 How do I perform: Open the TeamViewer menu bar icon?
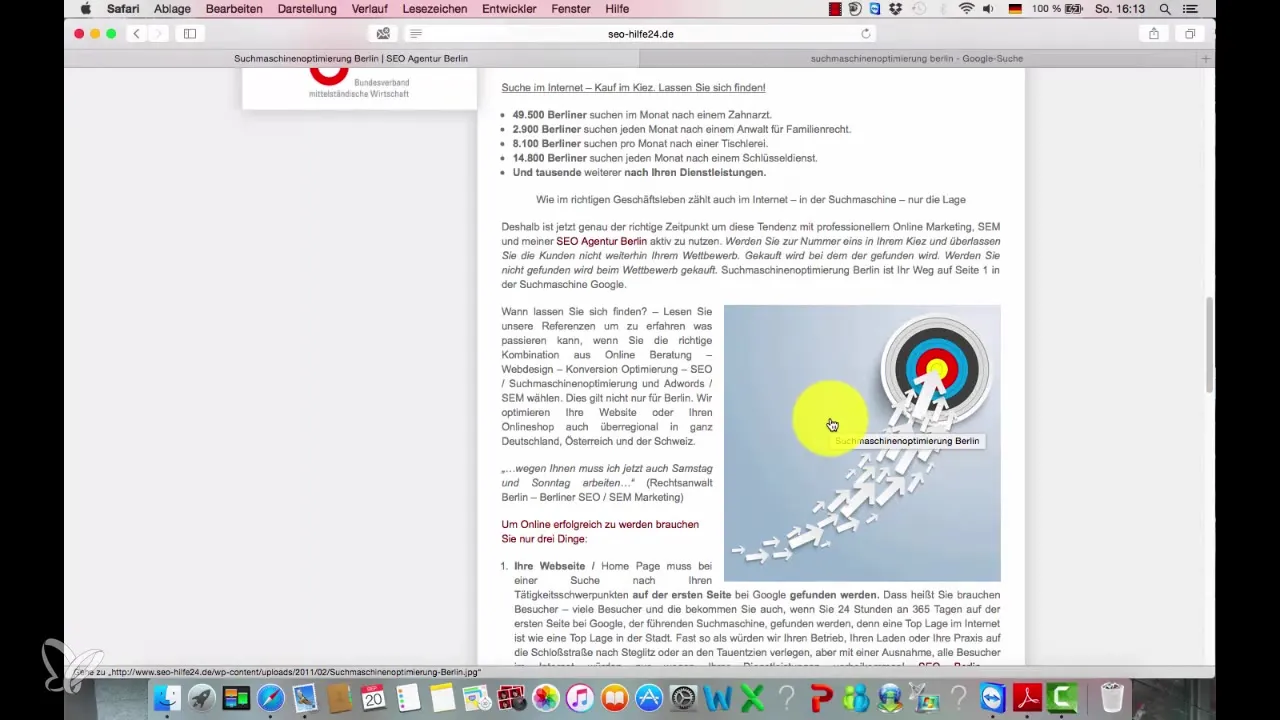coord(874,9)
